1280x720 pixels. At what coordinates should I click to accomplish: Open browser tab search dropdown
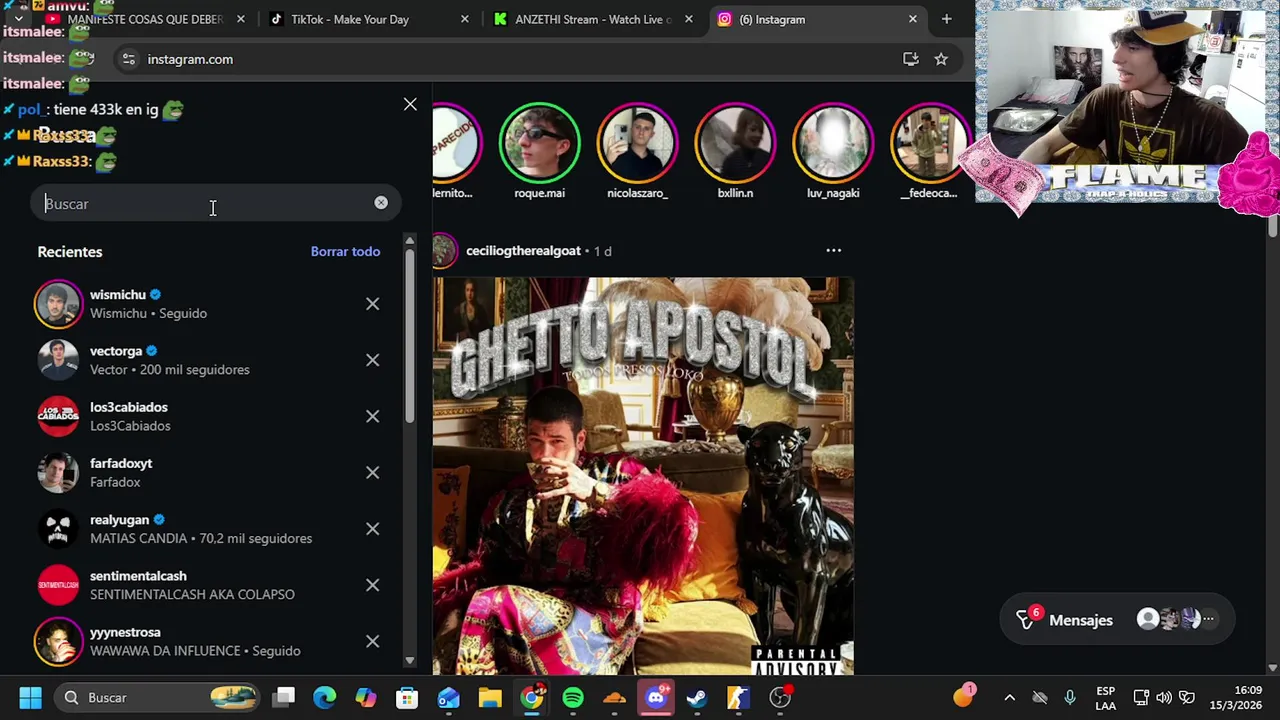point(18,19)
